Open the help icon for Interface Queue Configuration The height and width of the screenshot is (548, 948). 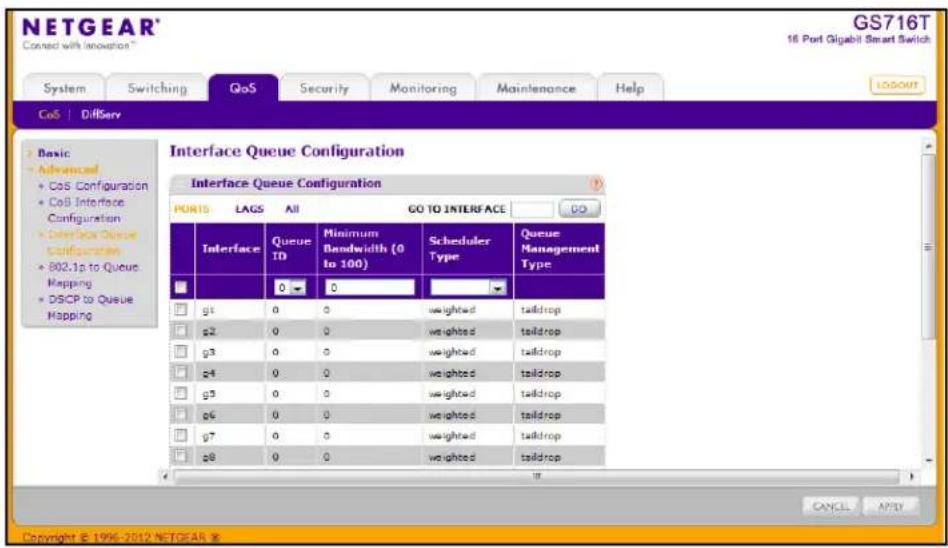tap(596, 183)
